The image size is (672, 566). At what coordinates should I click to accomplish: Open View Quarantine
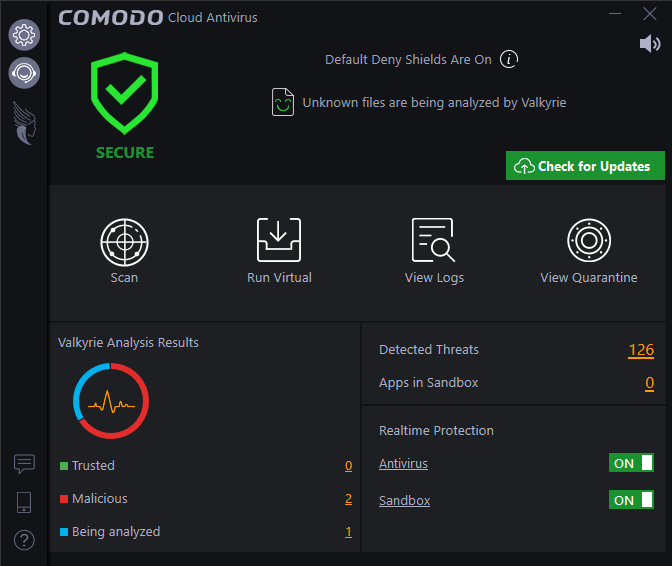tap(589, 240)
